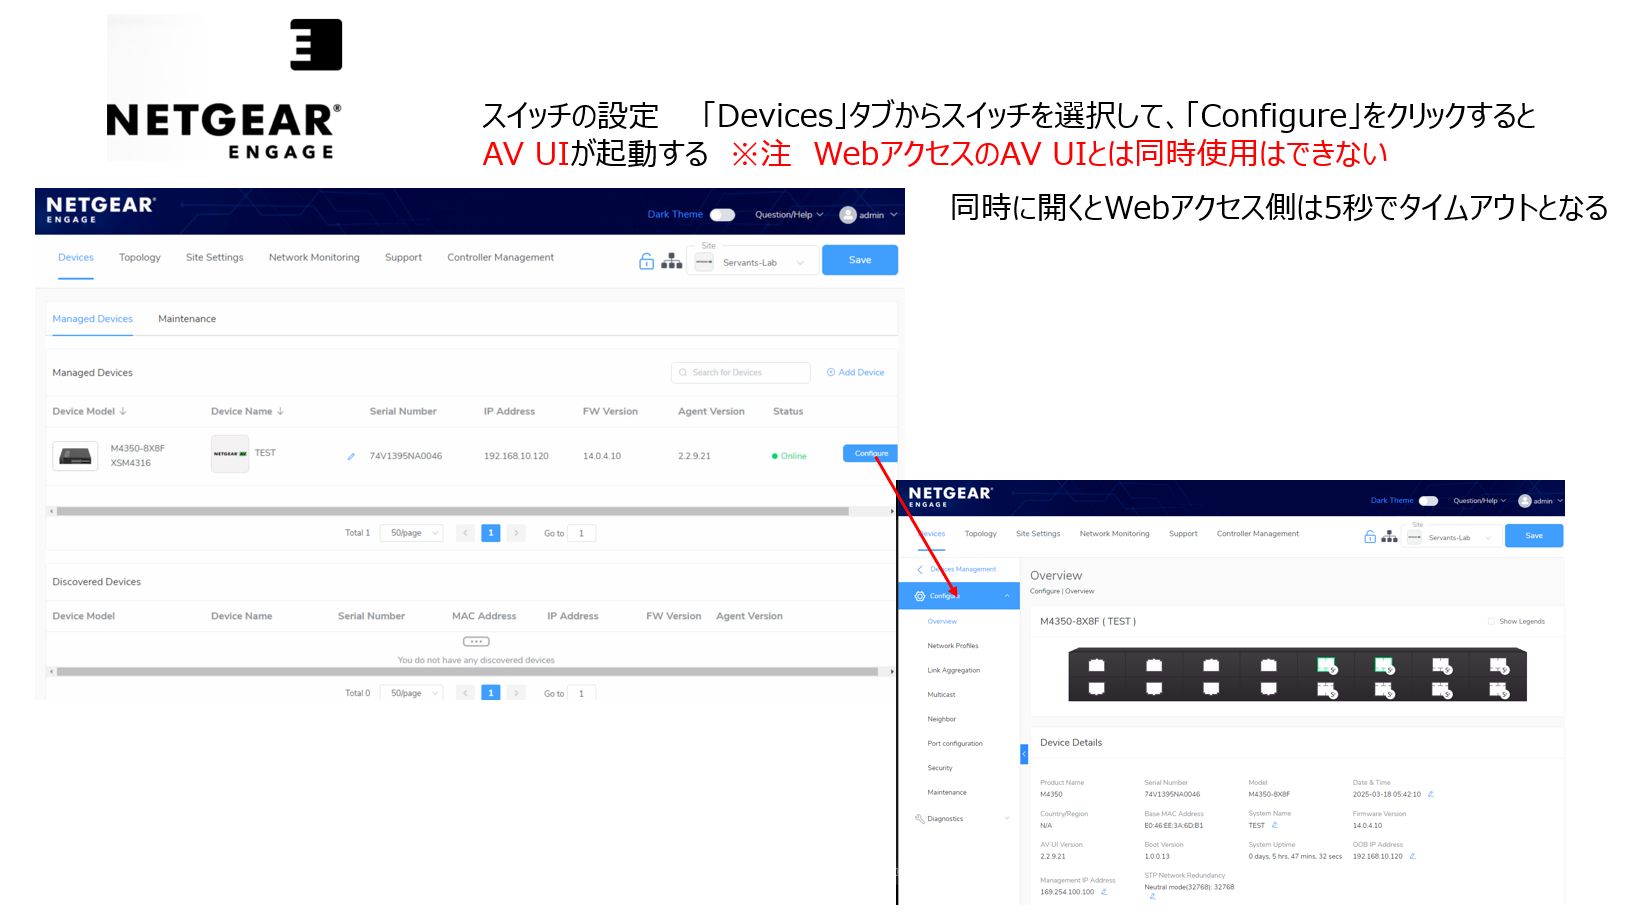Edit Date & Time pencil icon
Viewport: 1647px width, 920px height.
[1431, 794]
